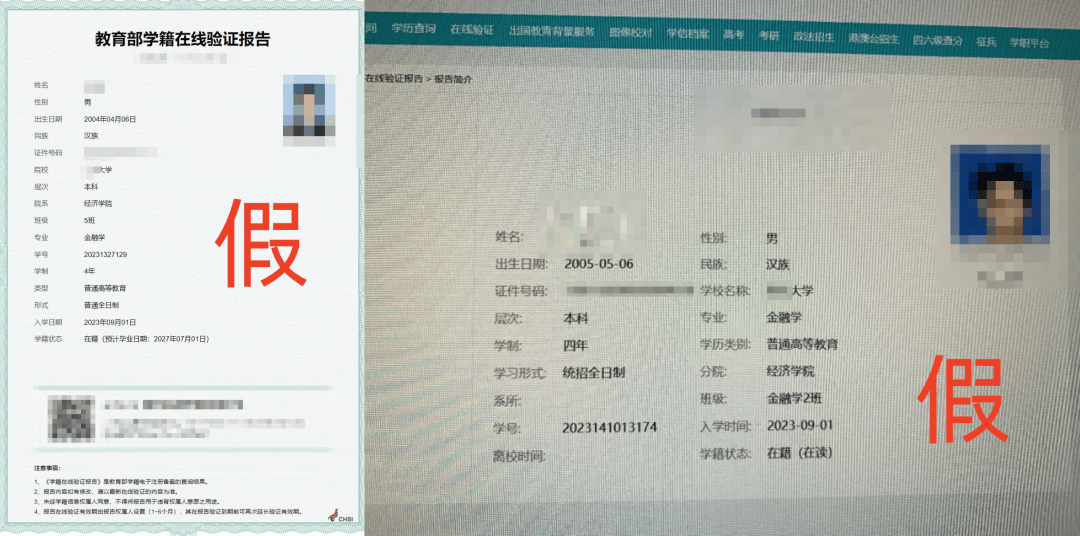Open the 在线验证 navigation tab
Image resolution: width=1080 pixels, height=536 pixels.
472,30
